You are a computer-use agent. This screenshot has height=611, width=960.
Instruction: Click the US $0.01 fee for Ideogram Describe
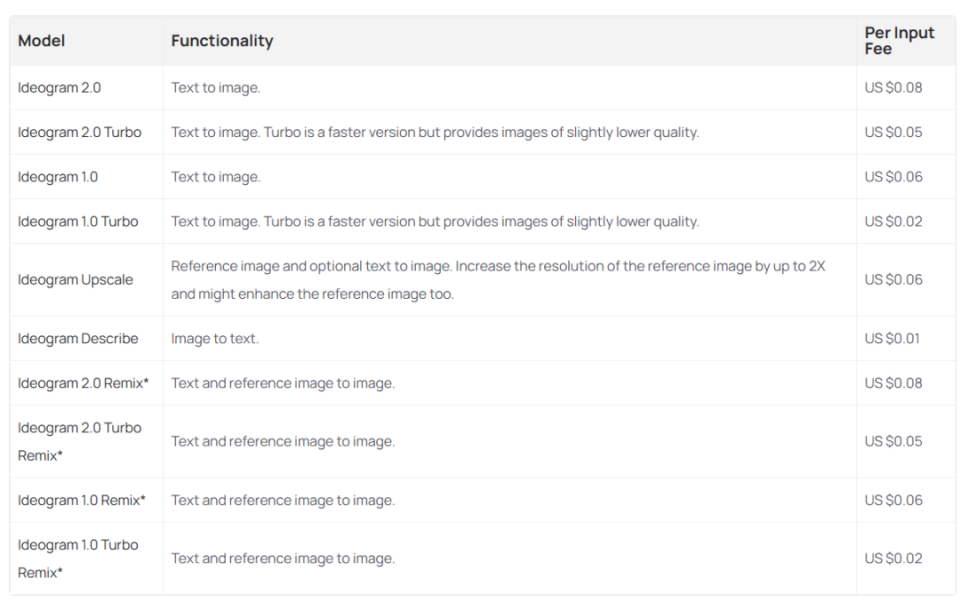coord(892,339)
